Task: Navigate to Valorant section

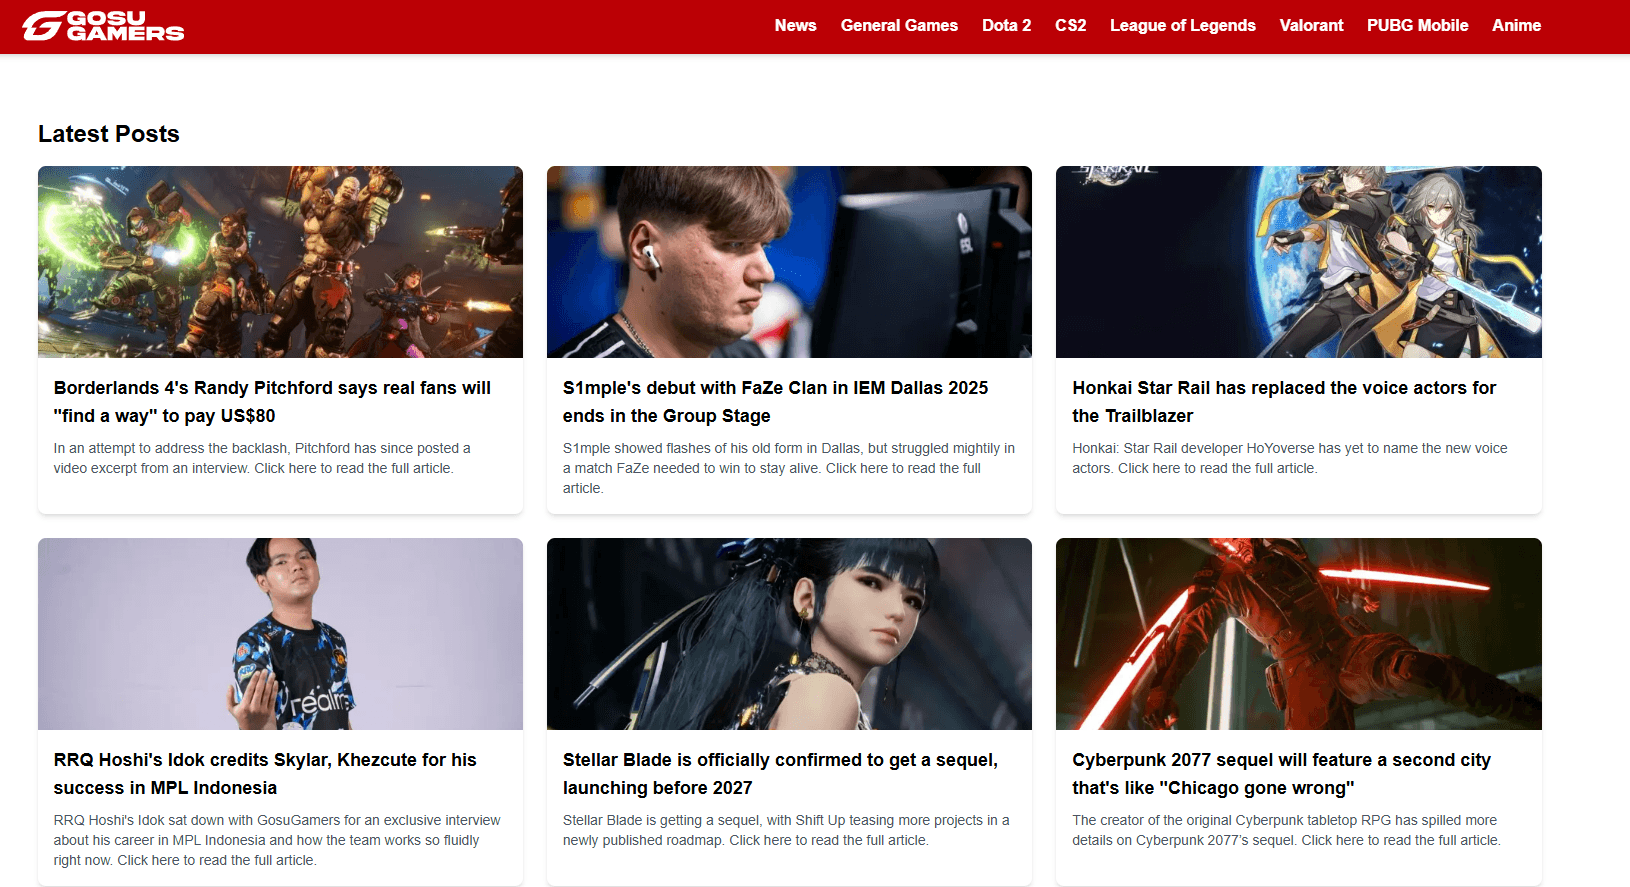Action: pyautogui.click(x=1311, y=26)
